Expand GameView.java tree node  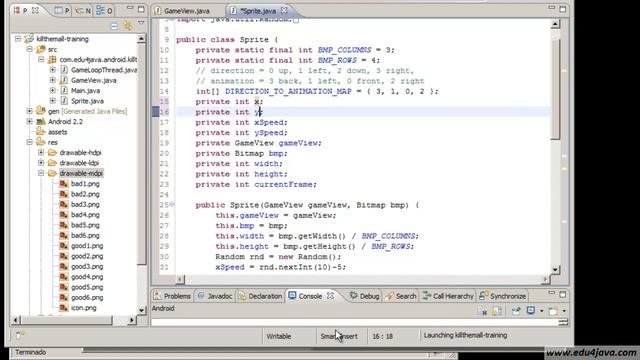click(x=52, y=80)
